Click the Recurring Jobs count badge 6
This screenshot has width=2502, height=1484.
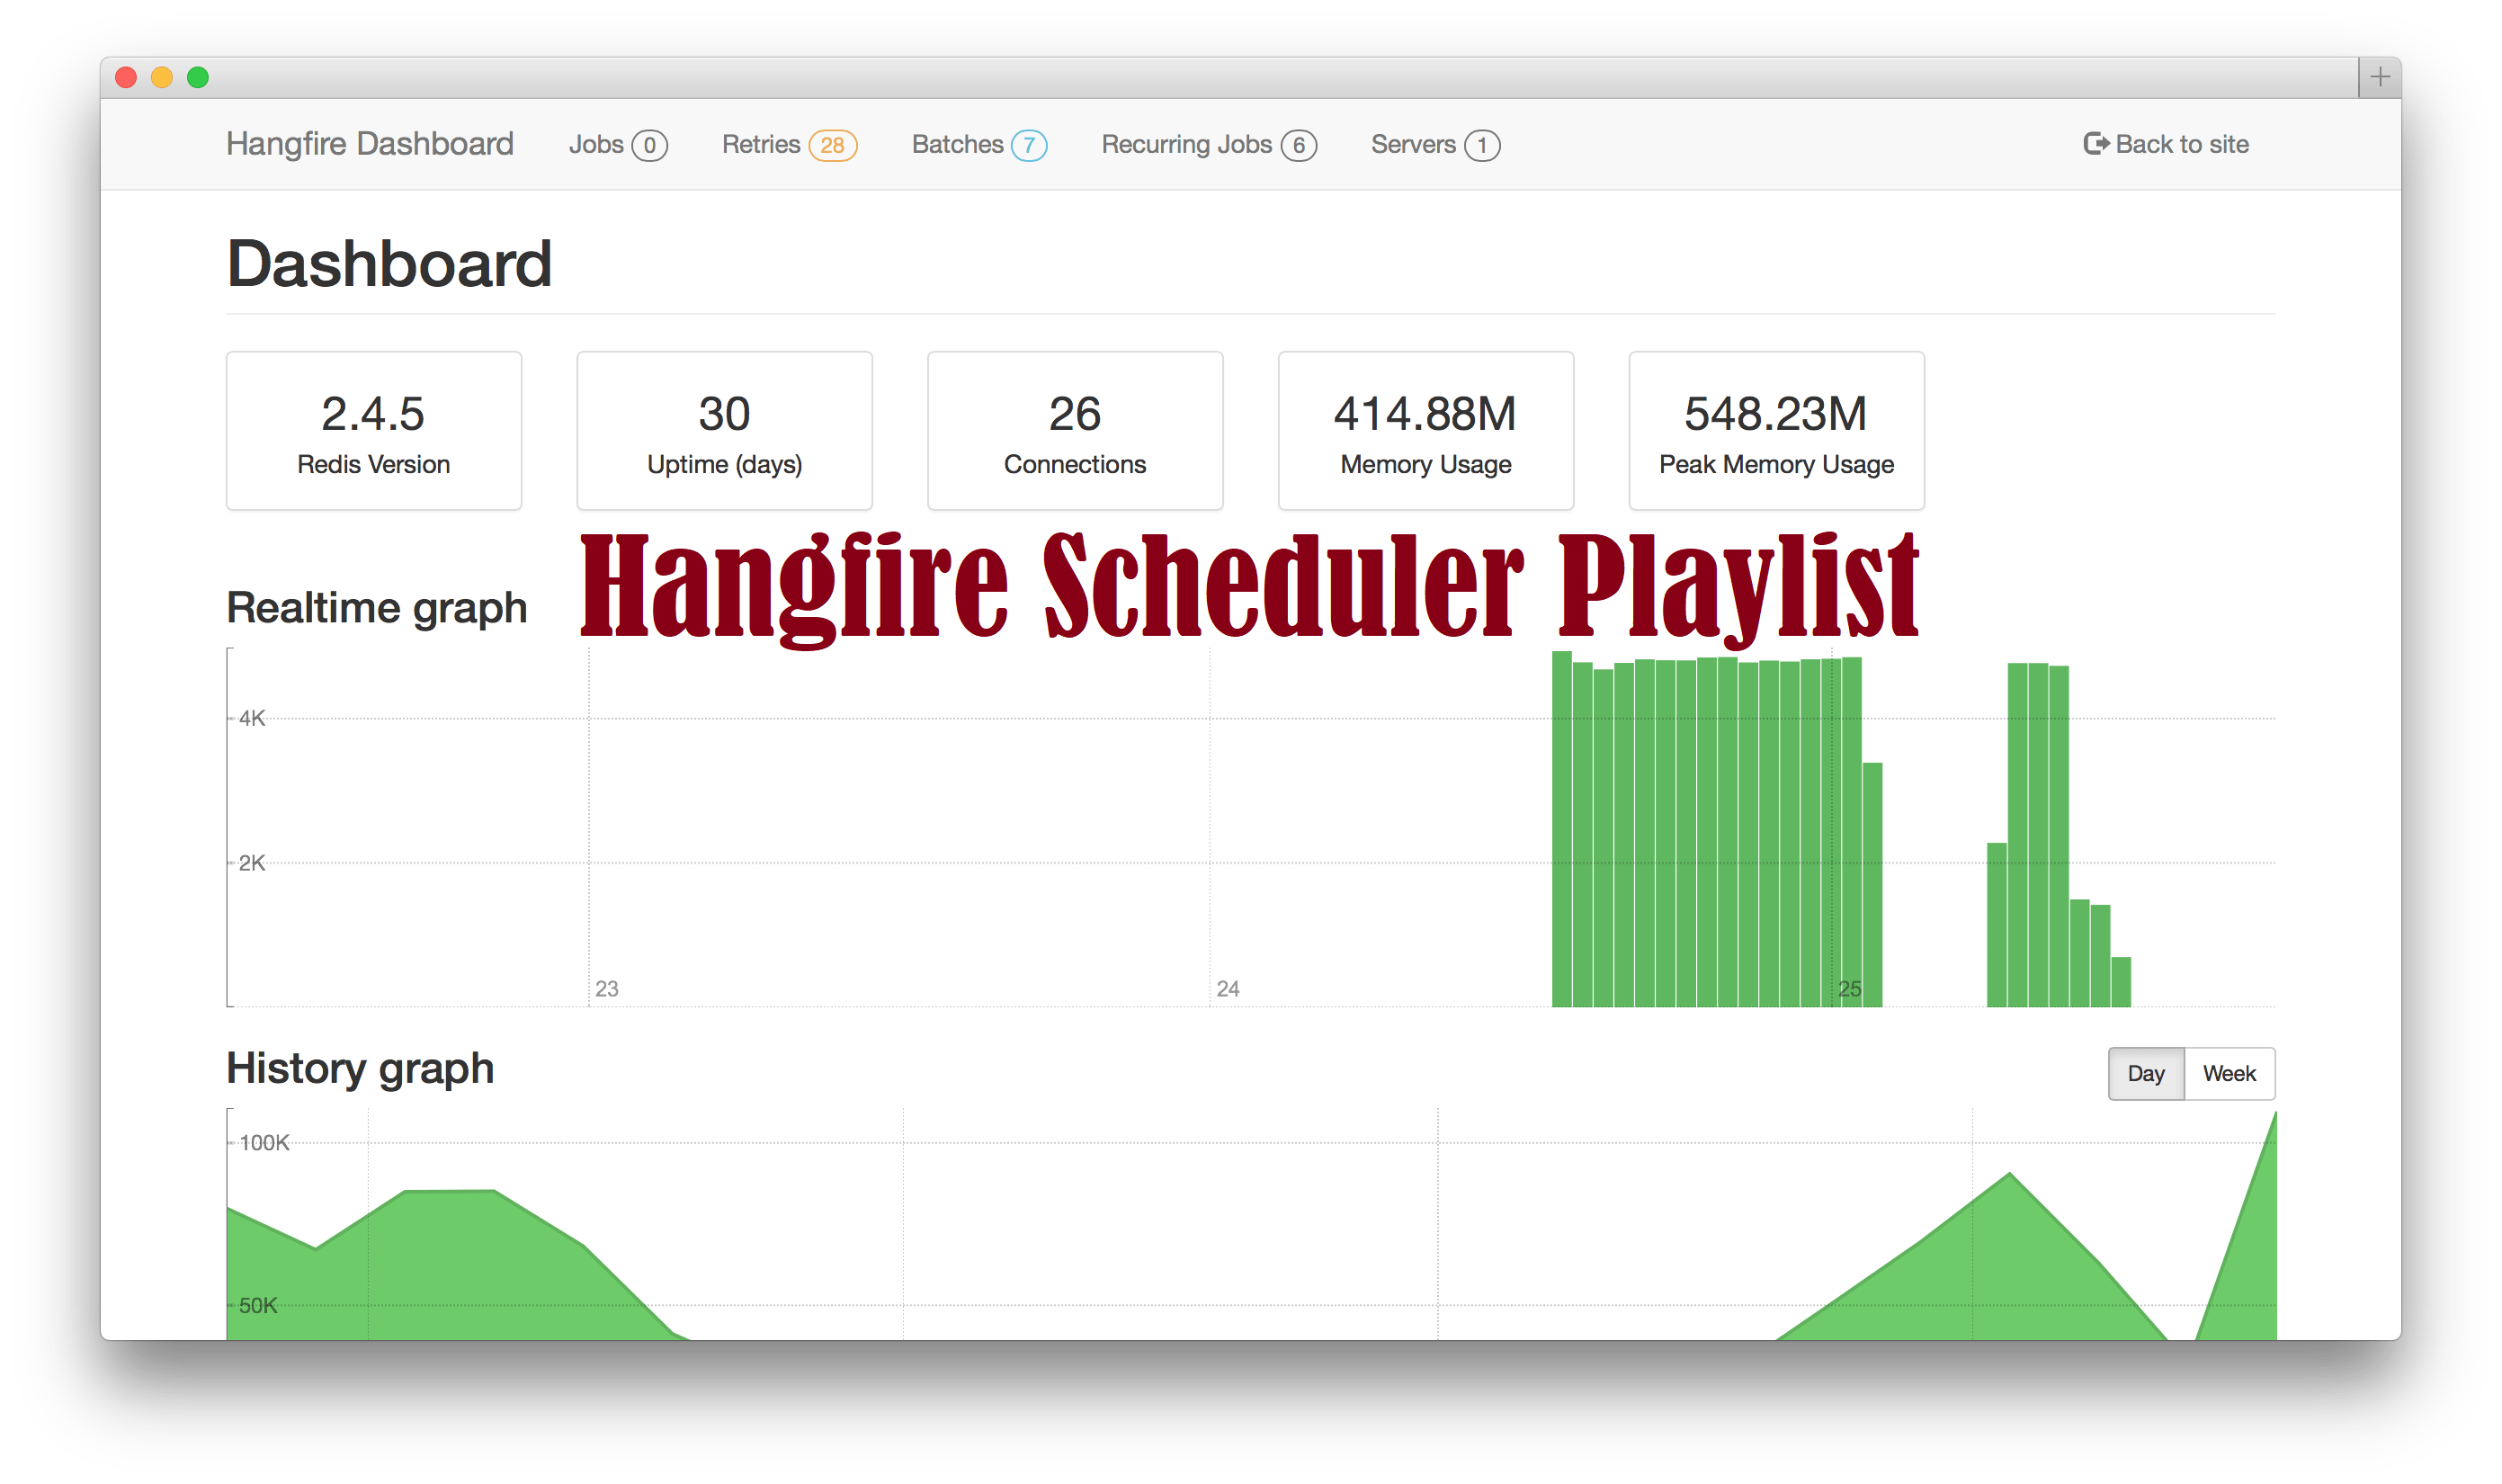tap(1298, 146)
